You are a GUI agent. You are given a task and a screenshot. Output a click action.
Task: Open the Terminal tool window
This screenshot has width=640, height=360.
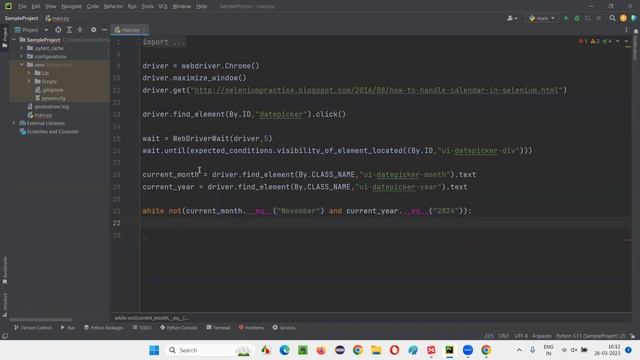coord(218,328)
